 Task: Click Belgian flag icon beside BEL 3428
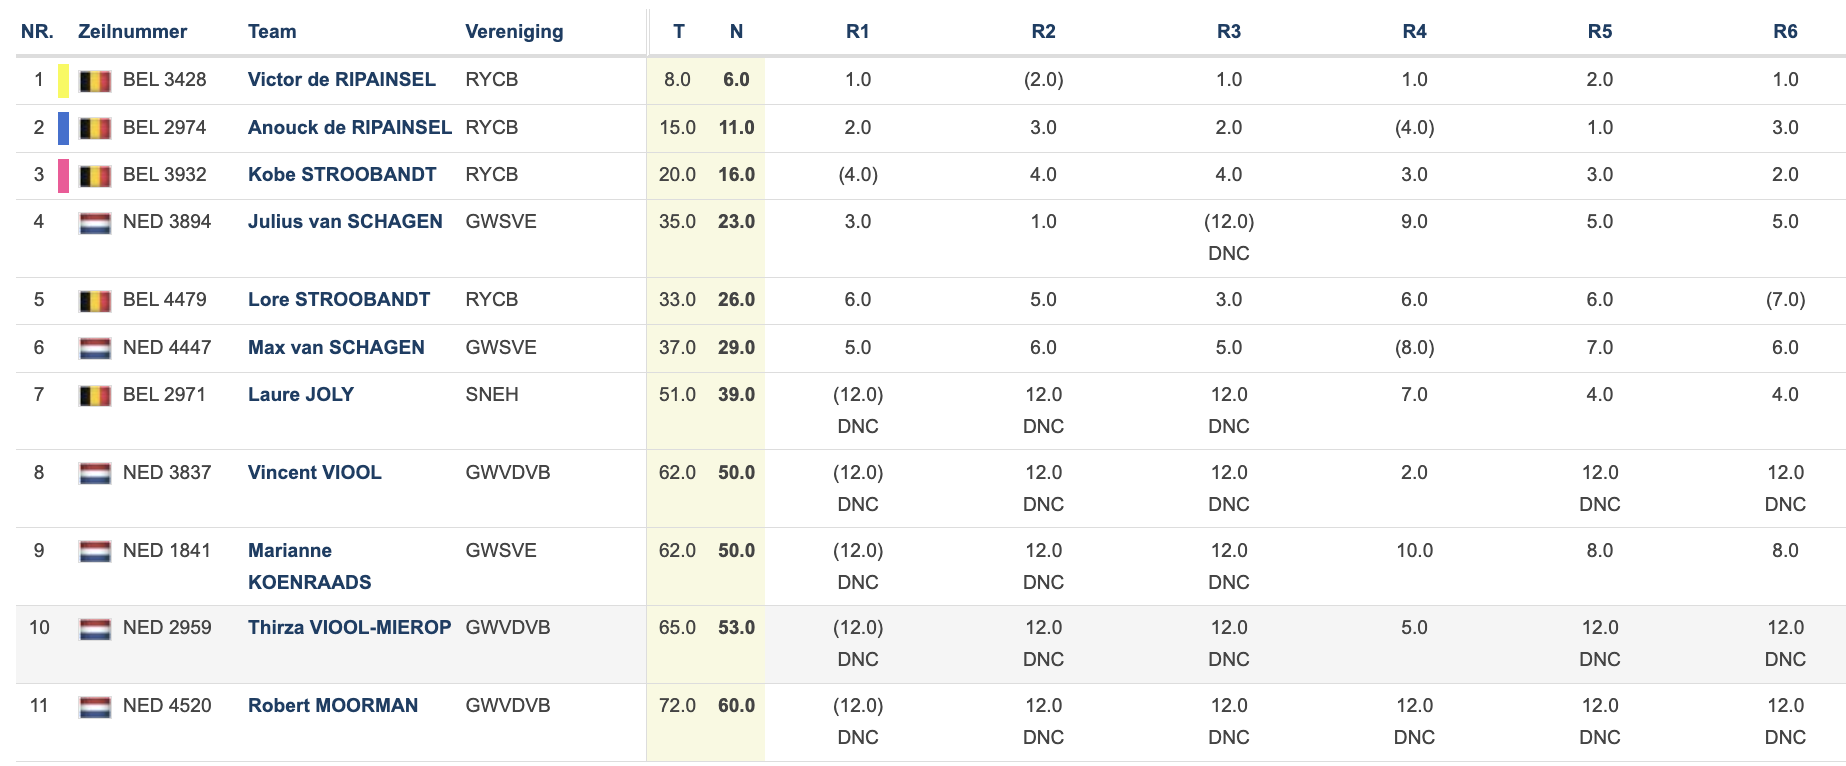95,81
